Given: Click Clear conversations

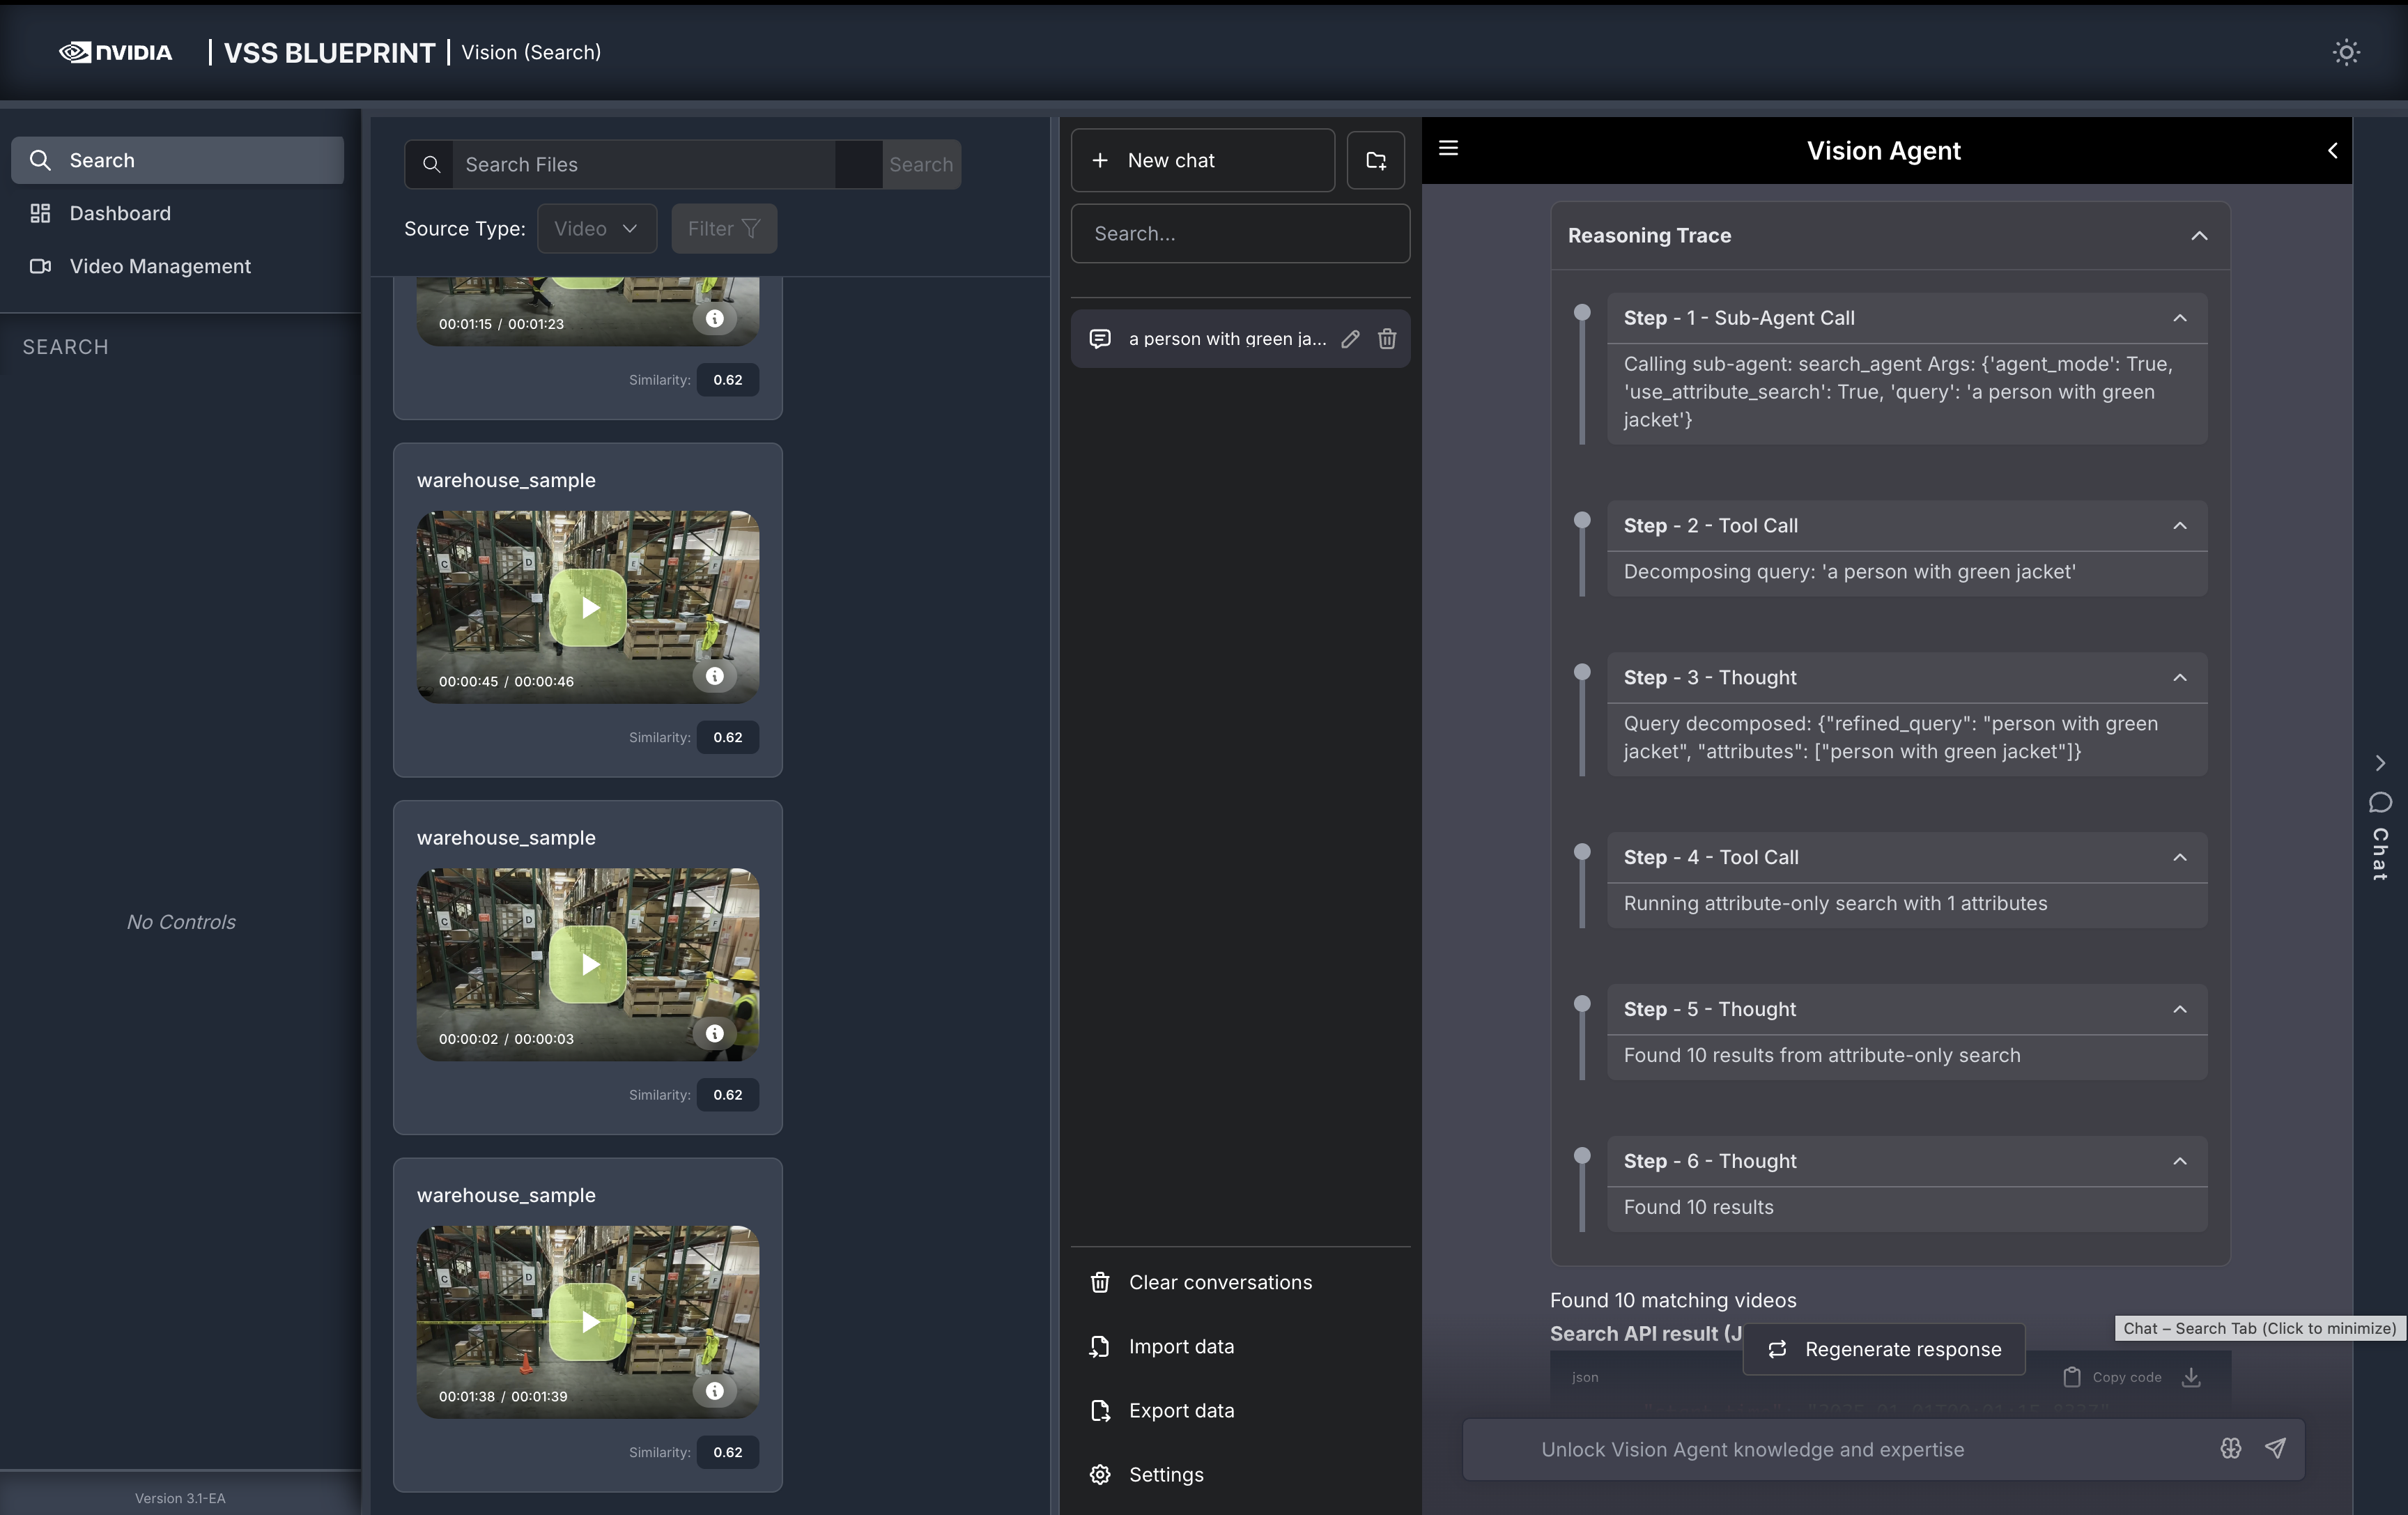Looking at the screenshot, I should 1219,1282.
